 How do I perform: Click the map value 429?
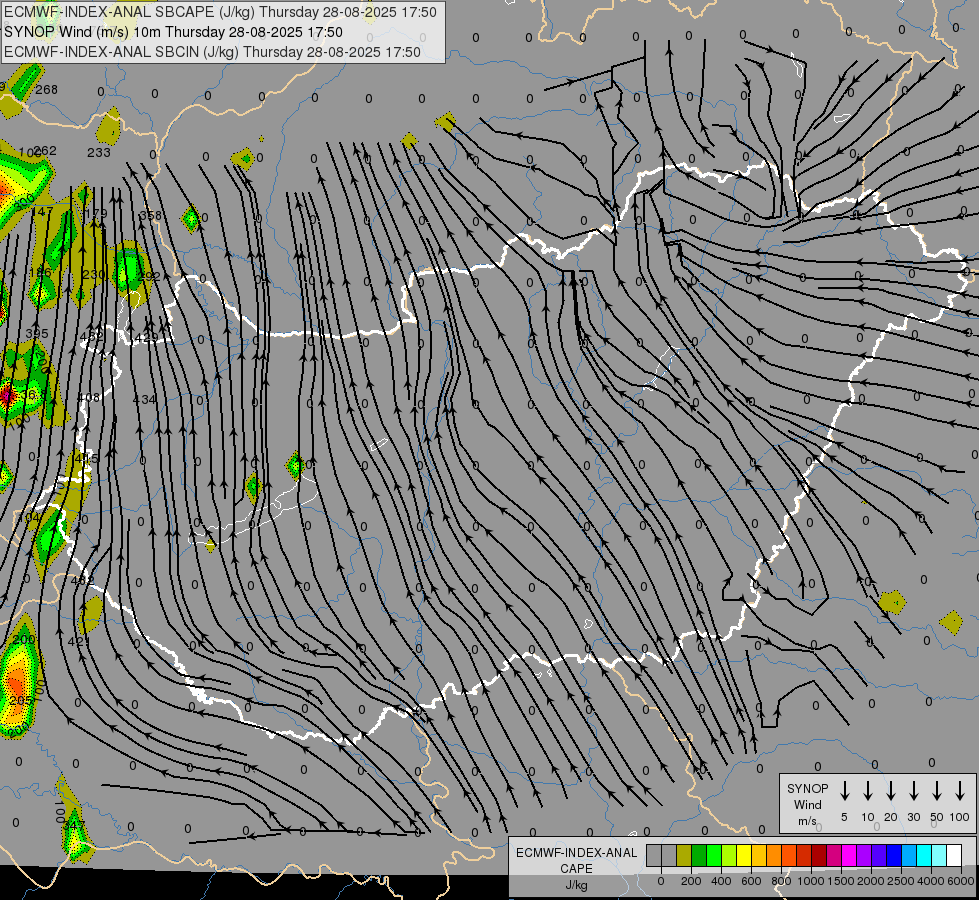147,337
